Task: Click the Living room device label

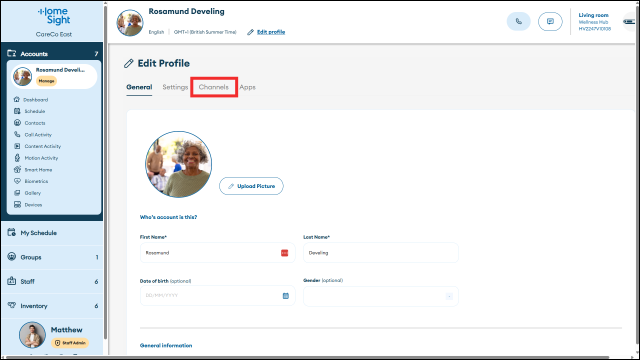Action: pyautogui.click(x=593, y=15)
